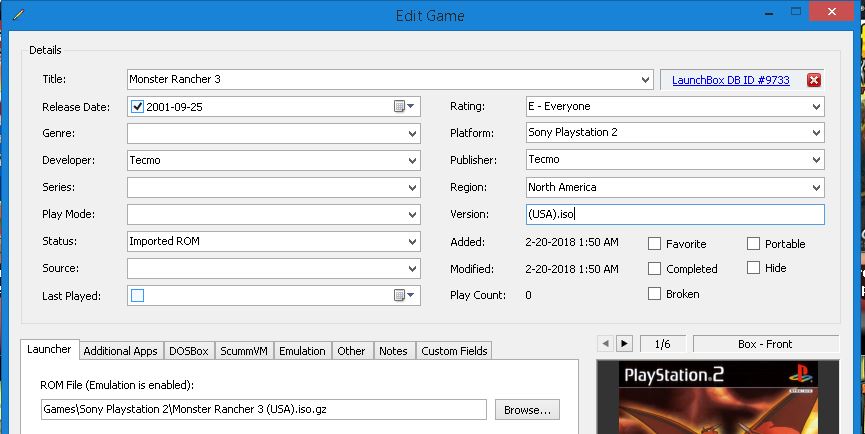Mark the game as Favorite
Viewport: 865px width, 434px height.
click(654, 244)
